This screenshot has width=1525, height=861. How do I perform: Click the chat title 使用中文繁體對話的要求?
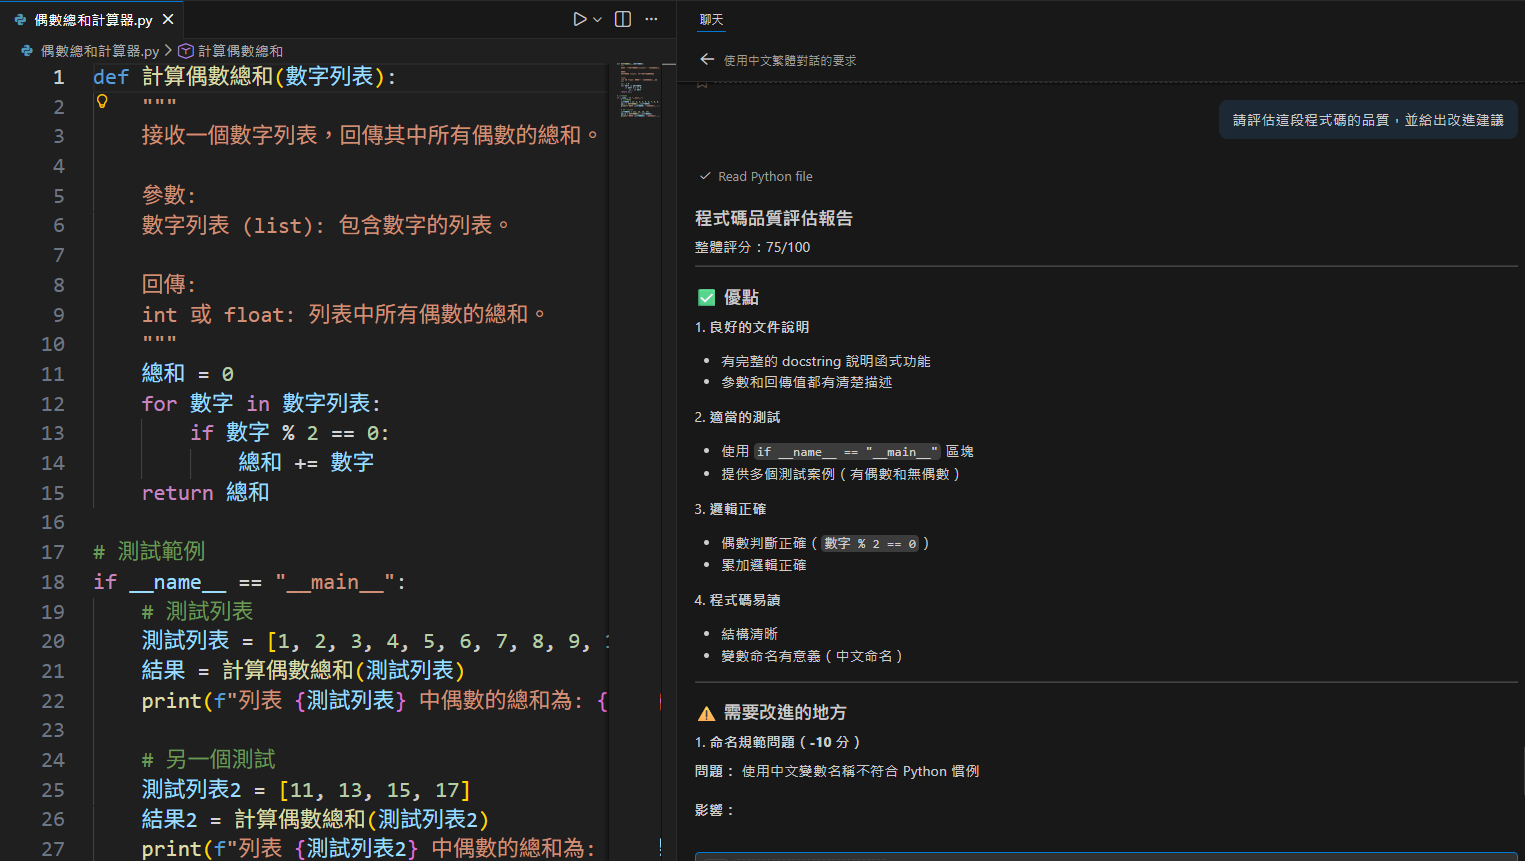[790, 60]
